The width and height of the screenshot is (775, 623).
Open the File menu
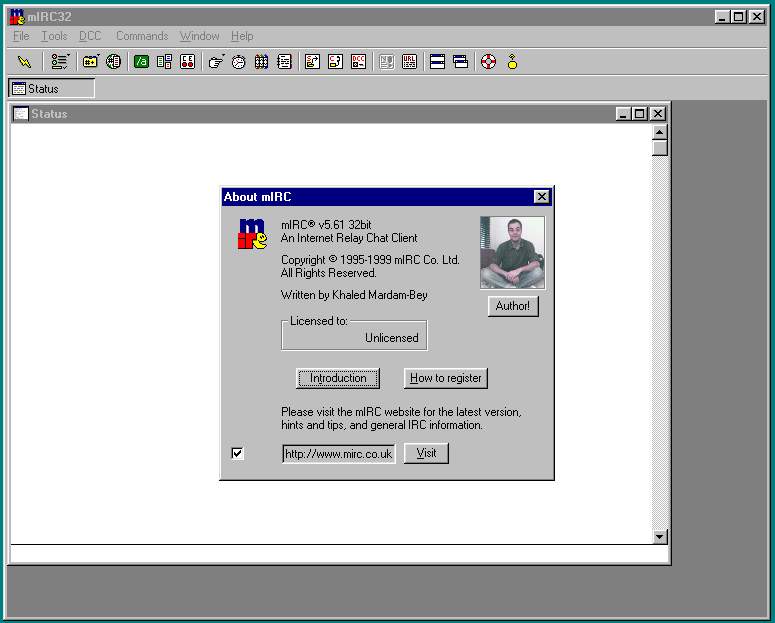click(21, 36)
